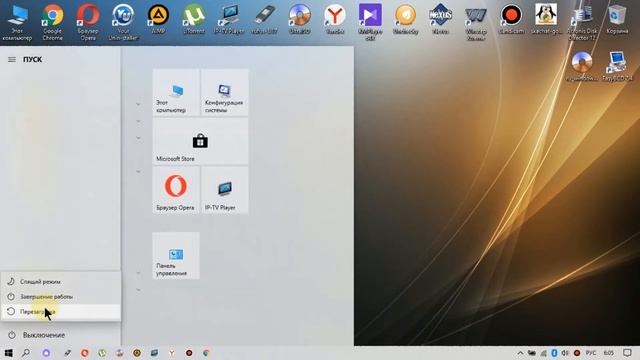Open the Панель управления tile

click(x=176, y=256)
